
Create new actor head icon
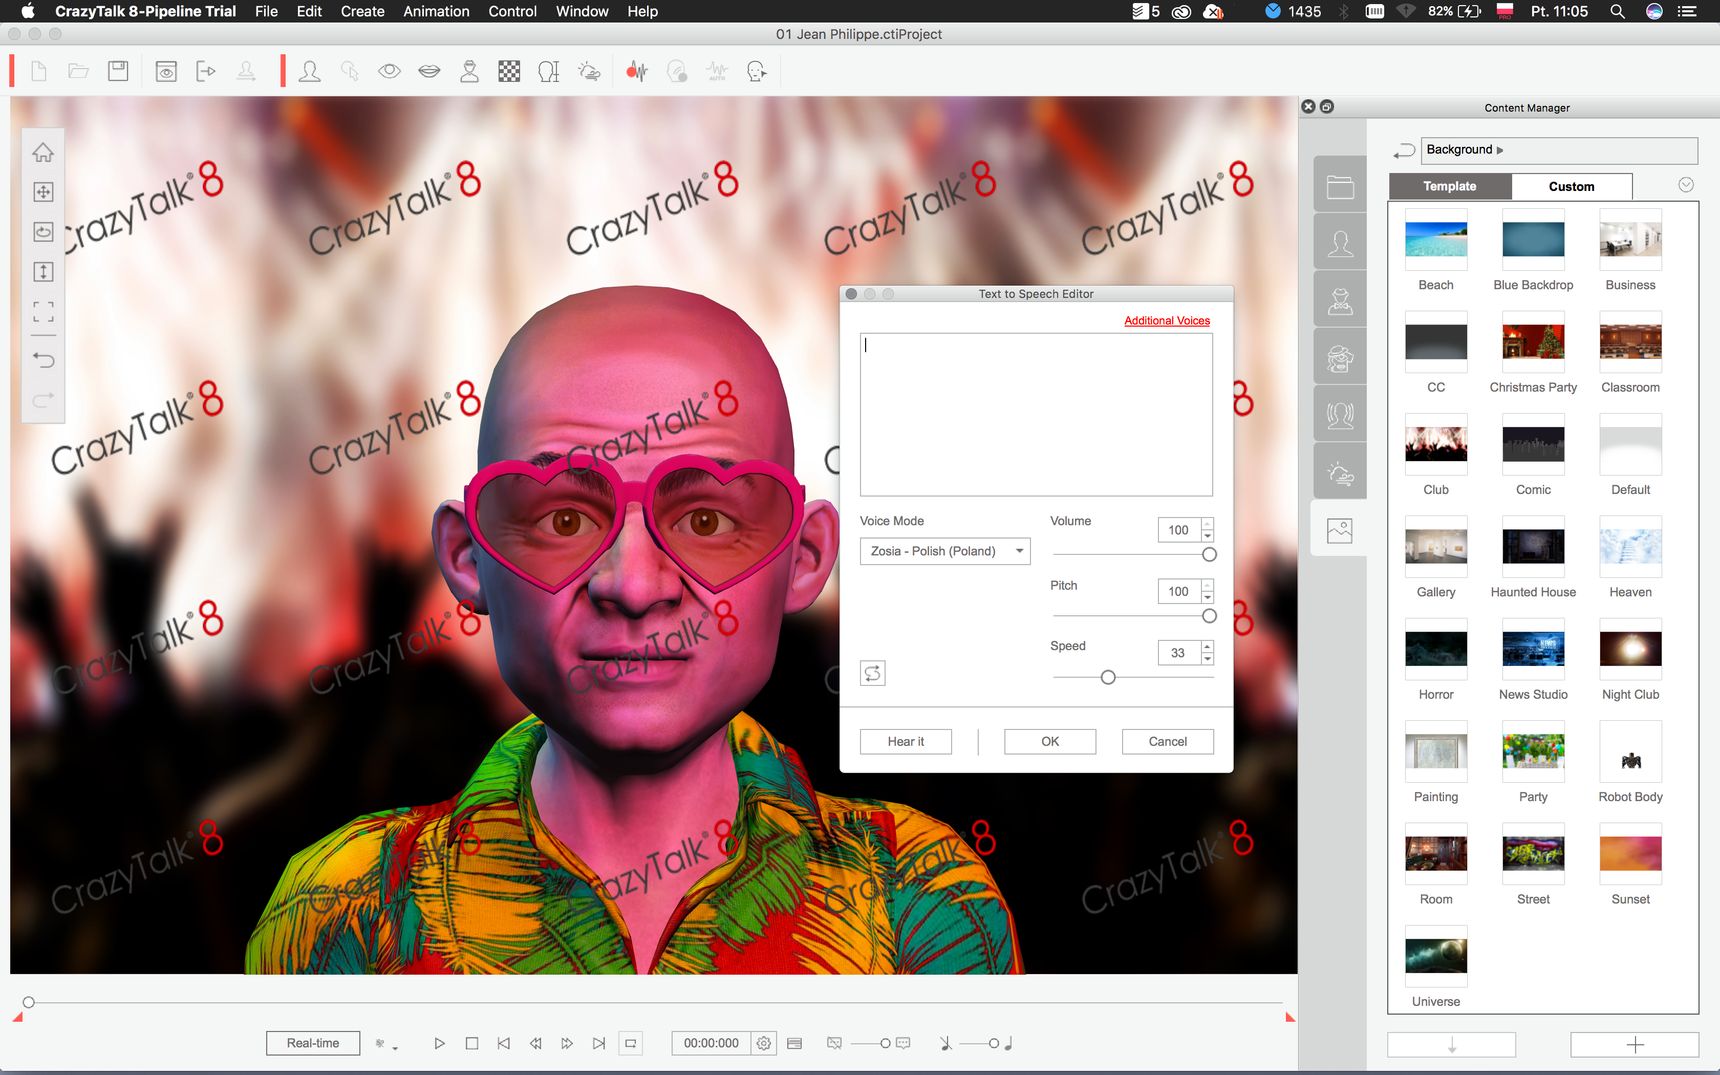(x=310, y=71)
